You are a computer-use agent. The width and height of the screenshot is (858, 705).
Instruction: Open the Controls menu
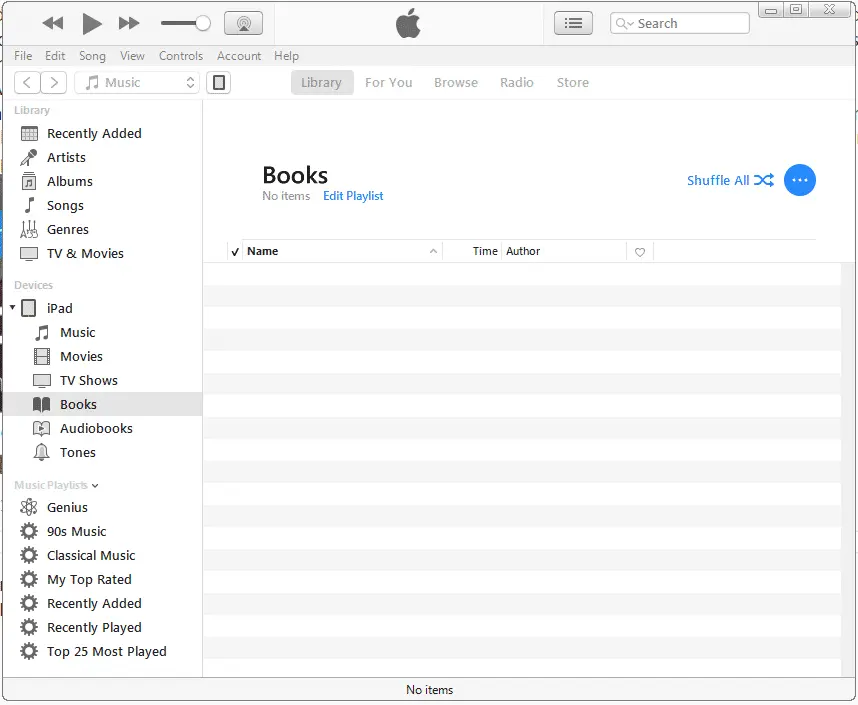click(180, 56)
